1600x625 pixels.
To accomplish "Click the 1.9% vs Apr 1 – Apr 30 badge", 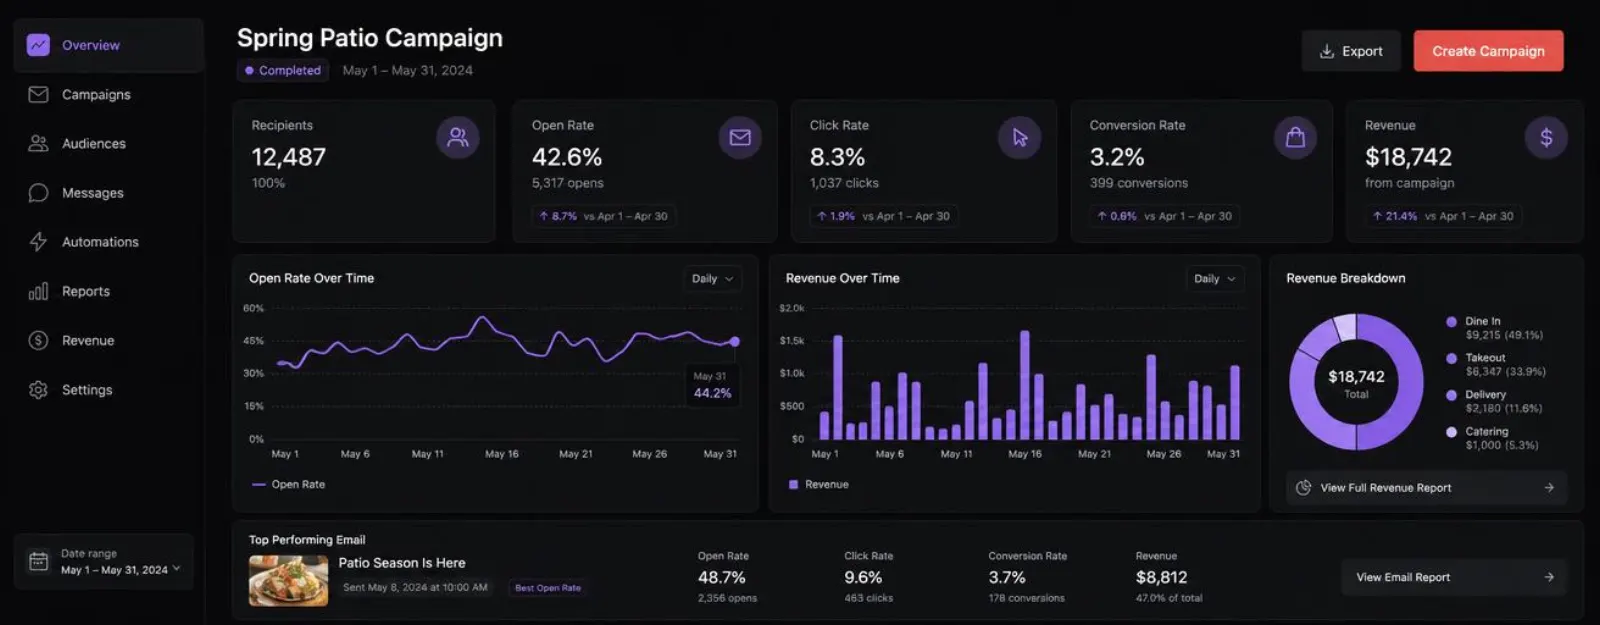I will [x=883, y=216].
